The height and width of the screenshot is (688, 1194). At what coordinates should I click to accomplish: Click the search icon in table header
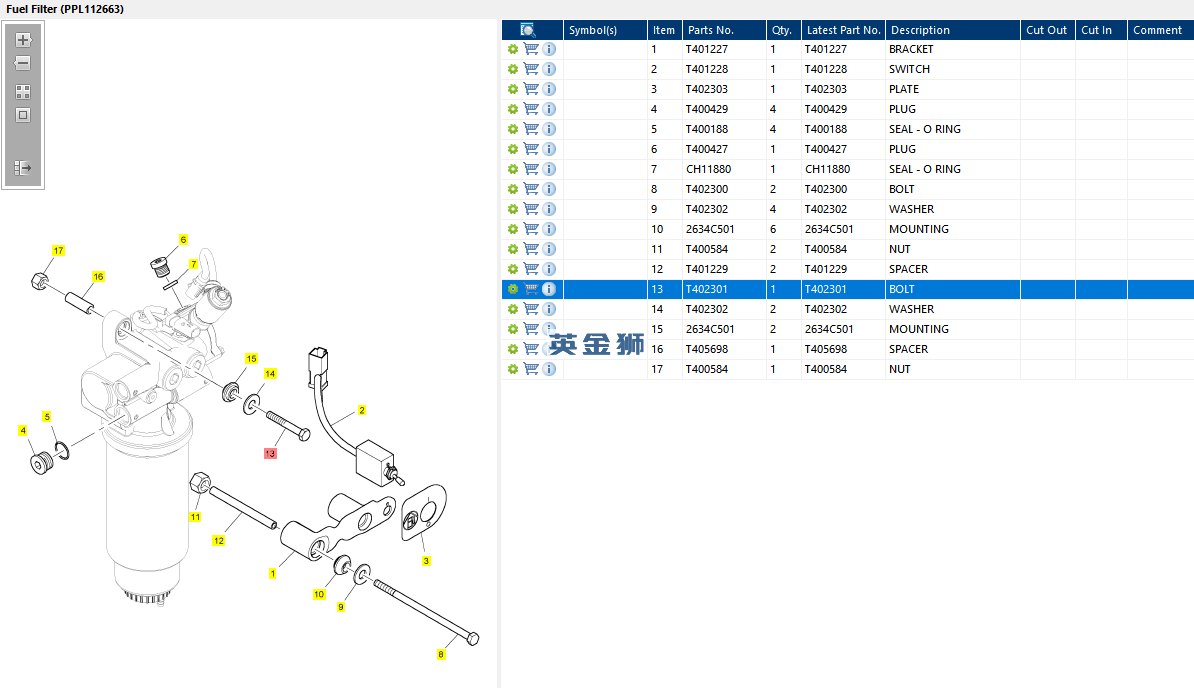528,30
